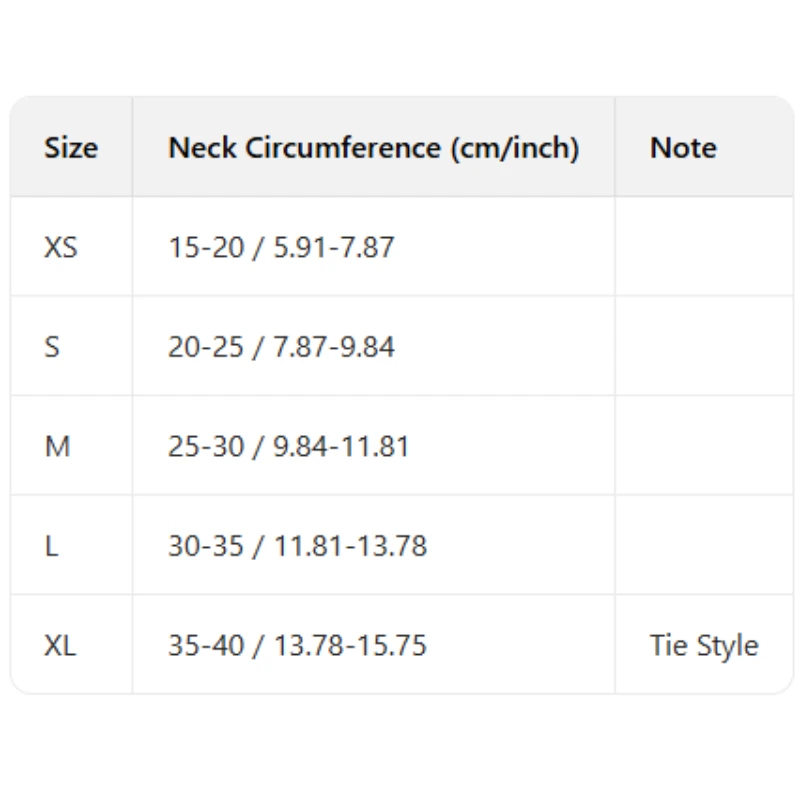
Task: Select the XS size cell
Action: pos(61,247)
